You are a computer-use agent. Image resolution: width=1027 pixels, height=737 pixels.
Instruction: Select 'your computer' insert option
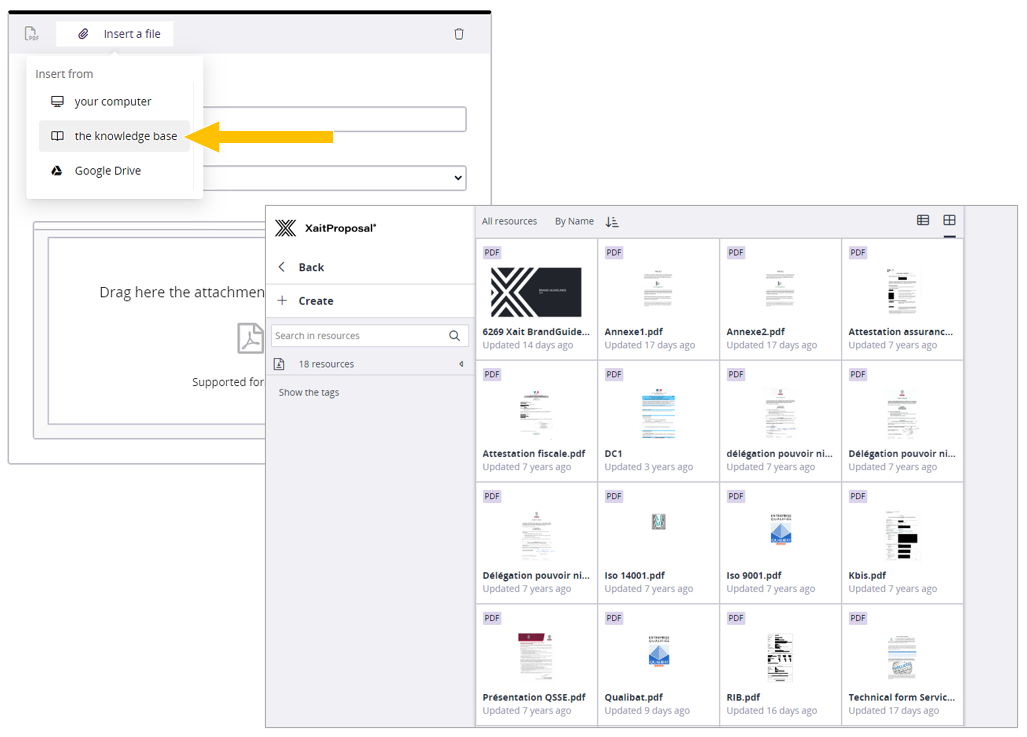(x=113, y=102)
